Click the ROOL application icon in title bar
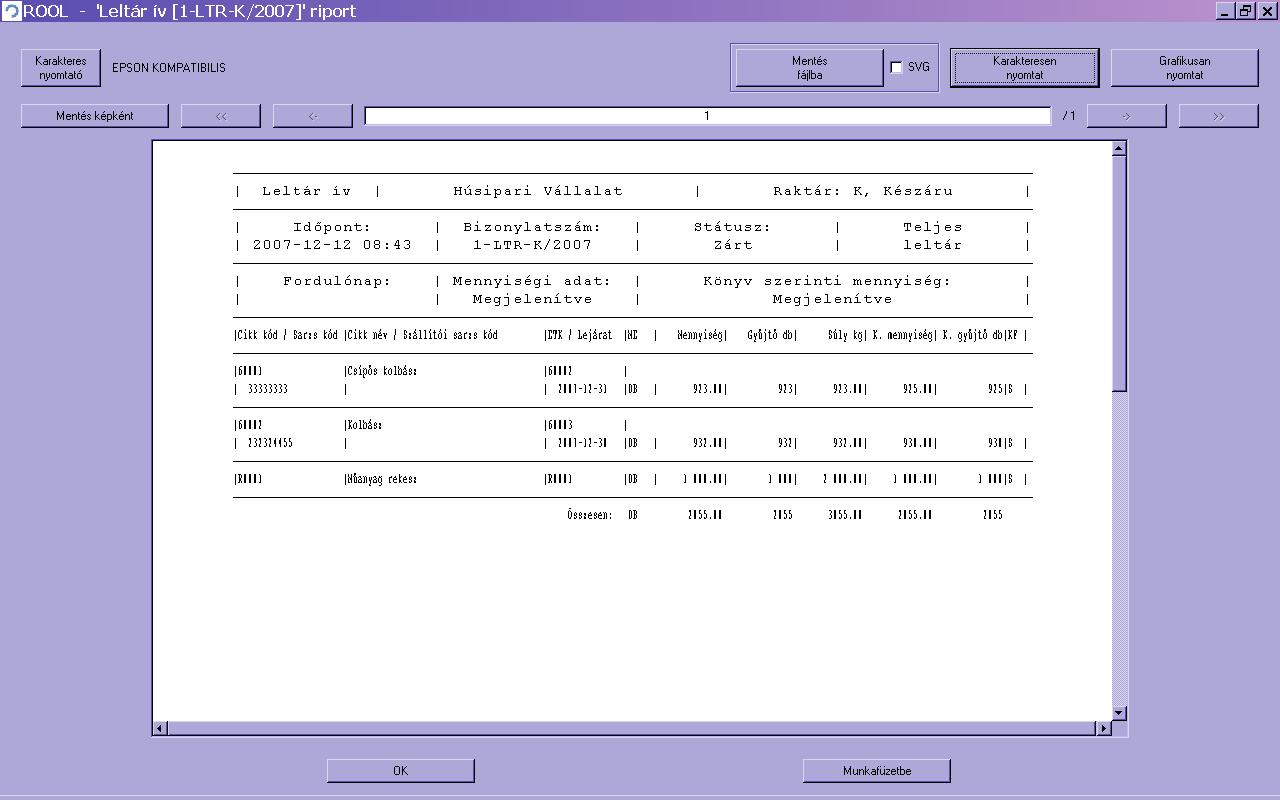The height and width of the screenshot is (800, 1280). (11, 11)
